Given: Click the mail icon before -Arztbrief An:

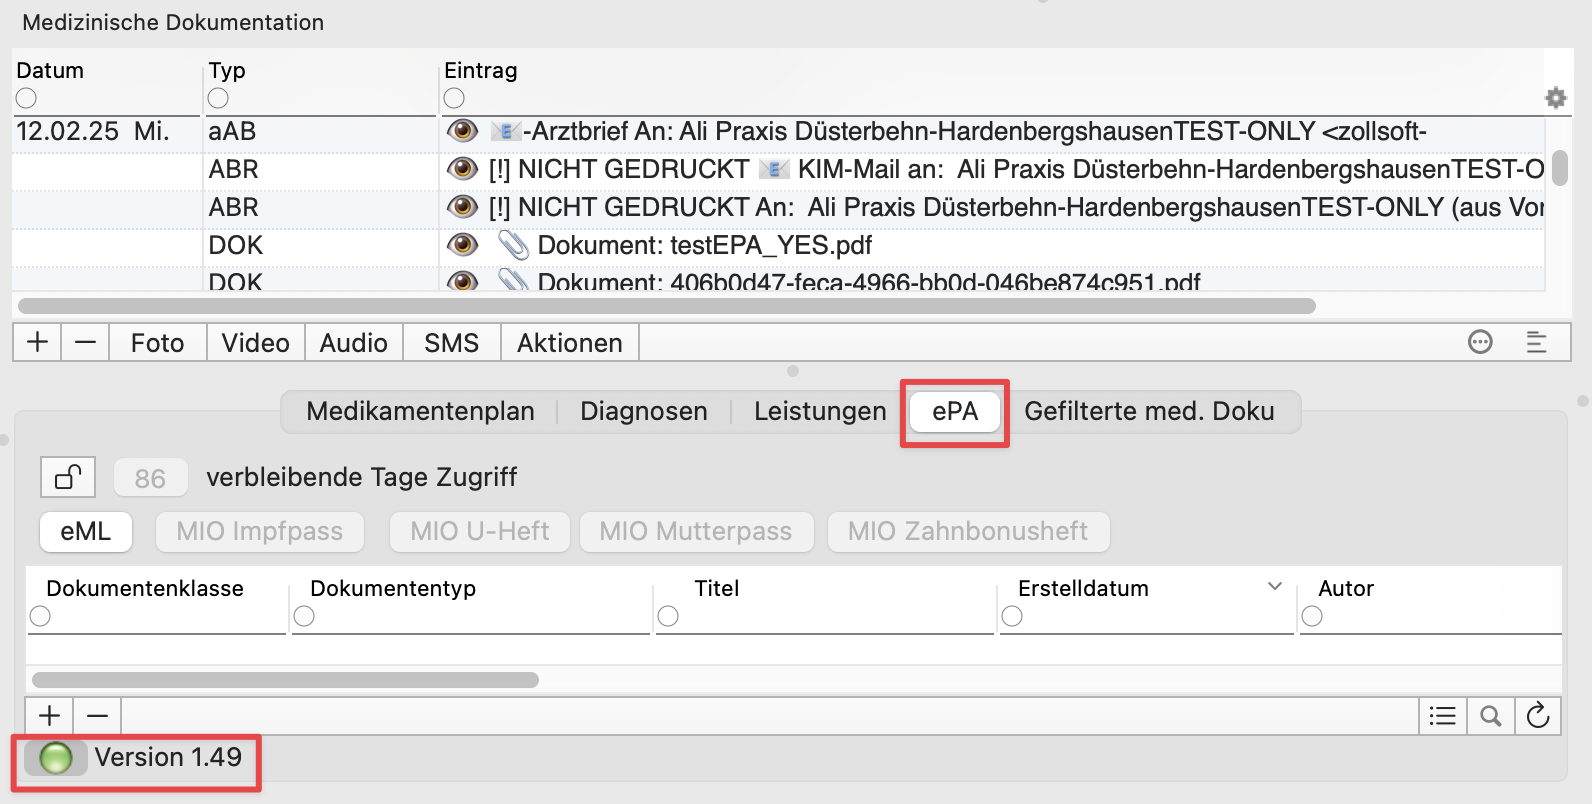Looking at the screenshot, I should [x=505, y=131].
